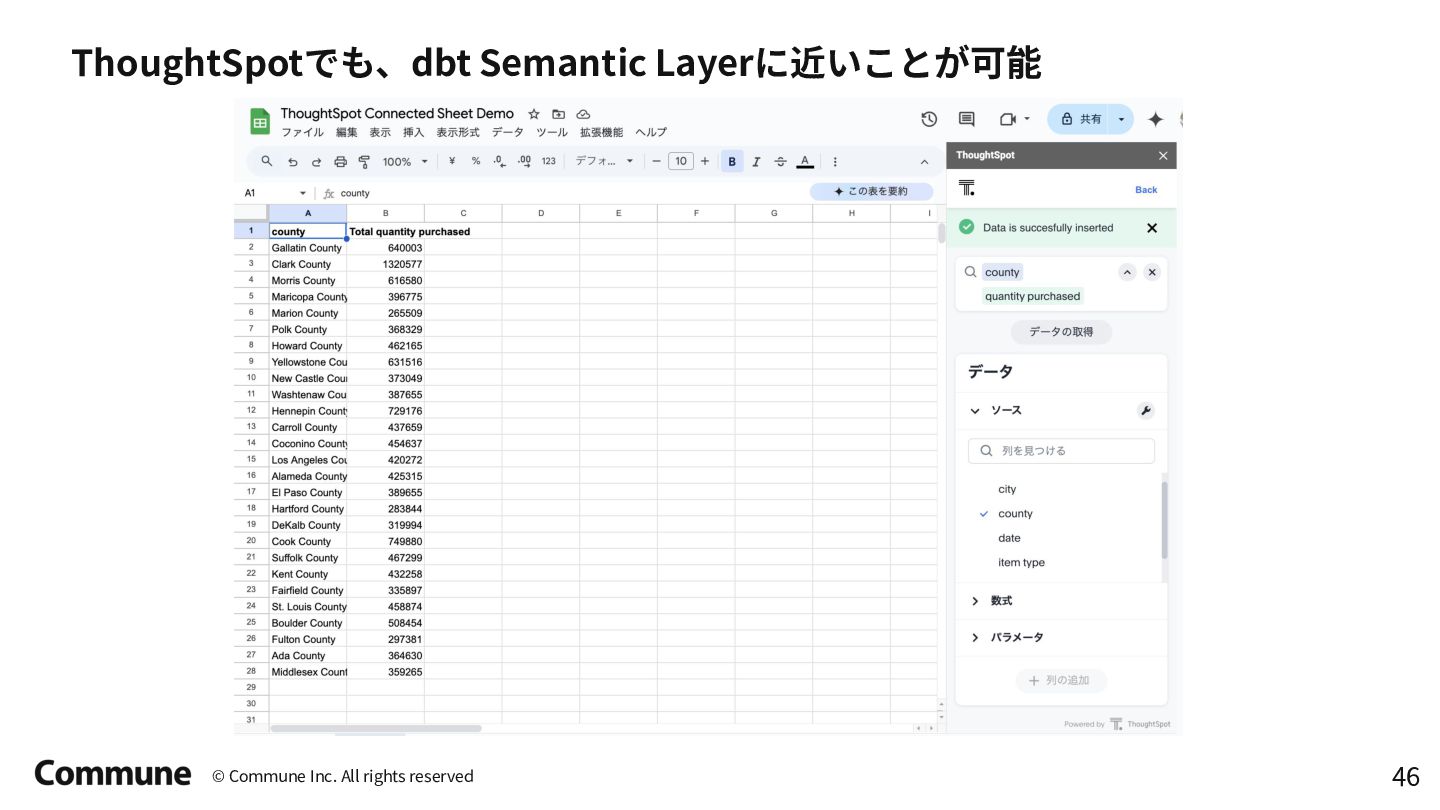Clear the ThoughtSpot search query
Viewport: 1440px width, 810px height.
(x=1152, y=272)
